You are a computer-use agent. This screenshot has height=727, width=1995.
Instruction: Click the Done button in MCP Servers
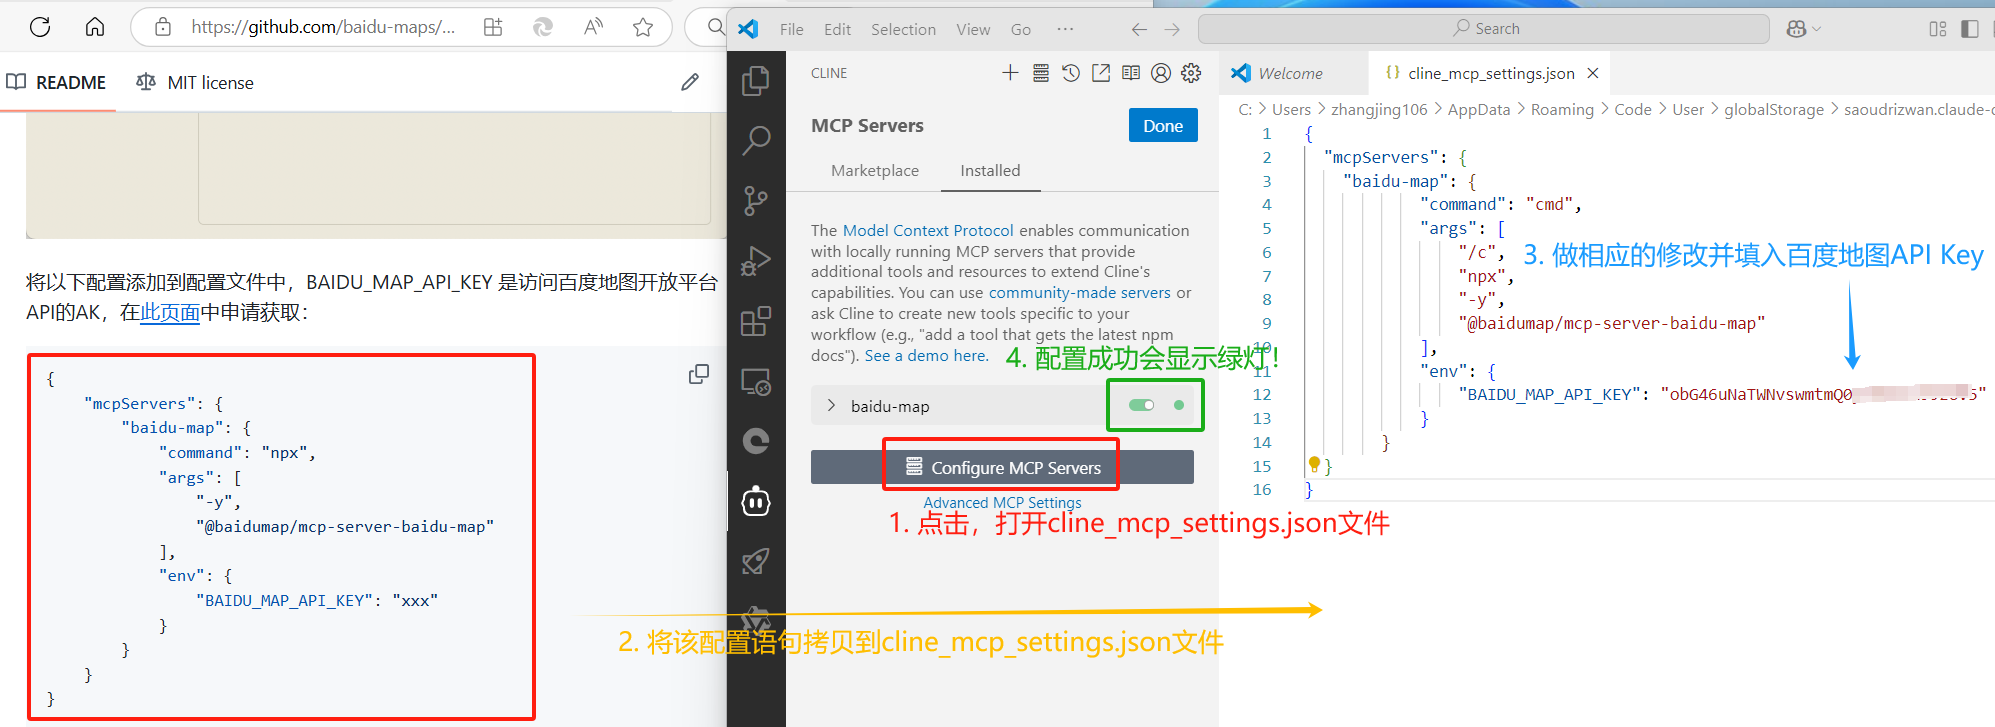(1163, 125)
